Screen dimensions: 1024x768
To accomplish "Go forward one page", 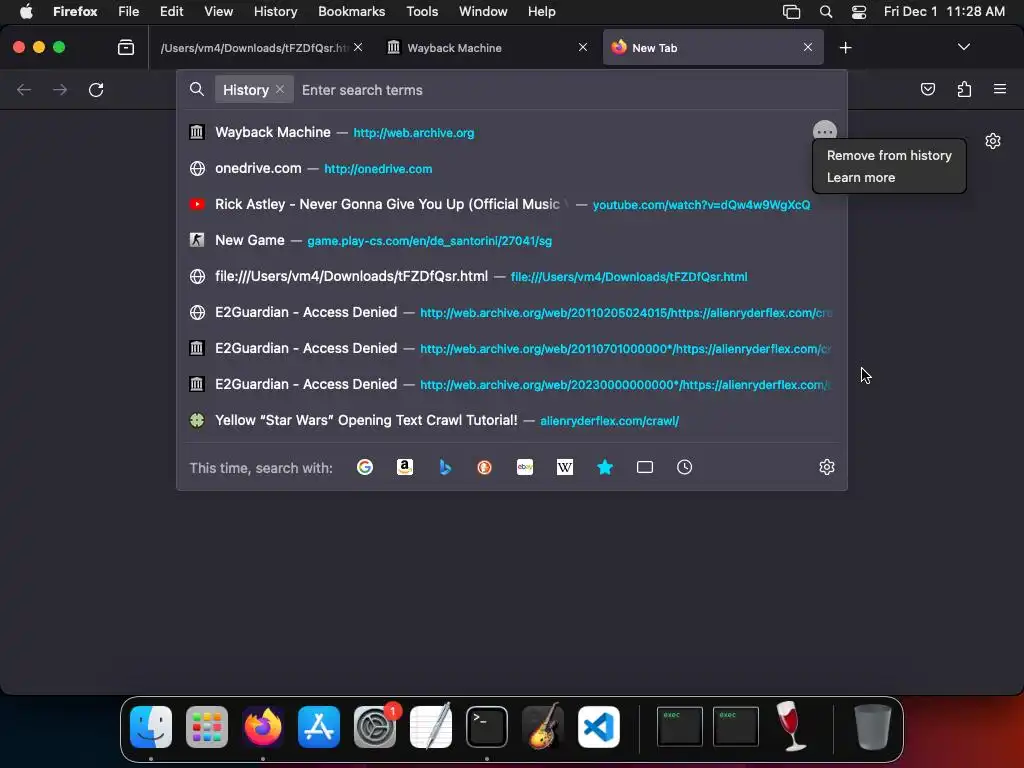I will (60, 89).
